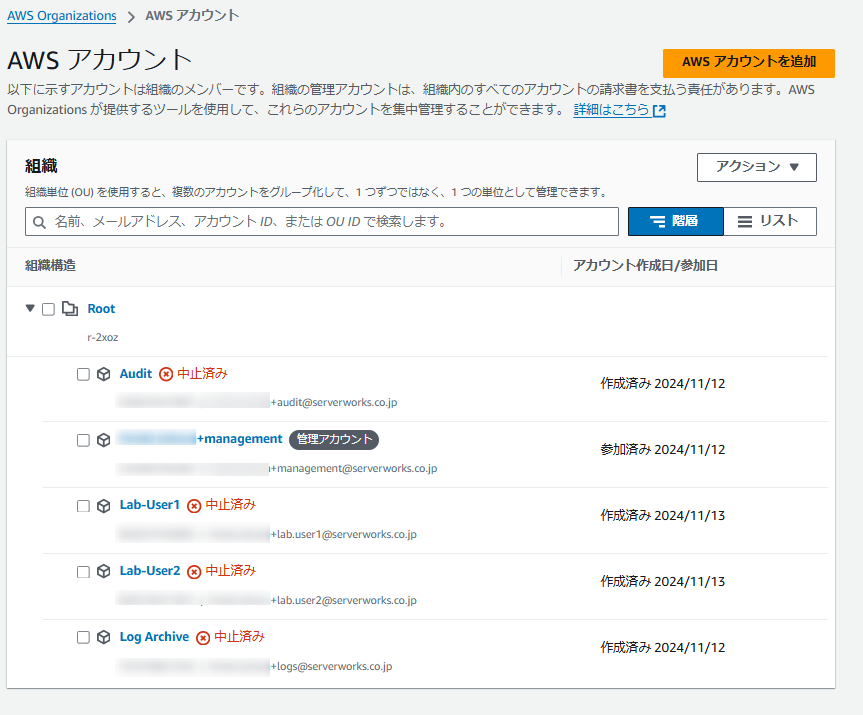Click the 組織 section heading

coord(41,166)
